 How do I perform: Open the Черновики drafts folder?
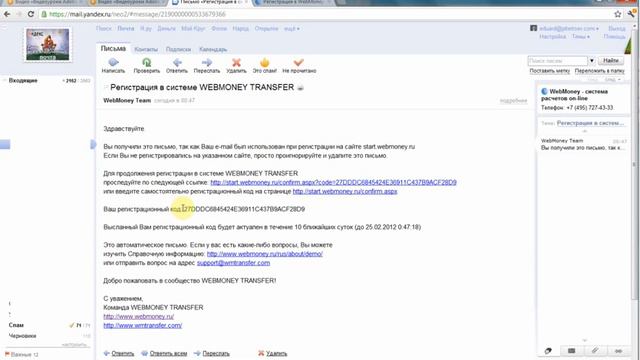(x=22, y=336)
